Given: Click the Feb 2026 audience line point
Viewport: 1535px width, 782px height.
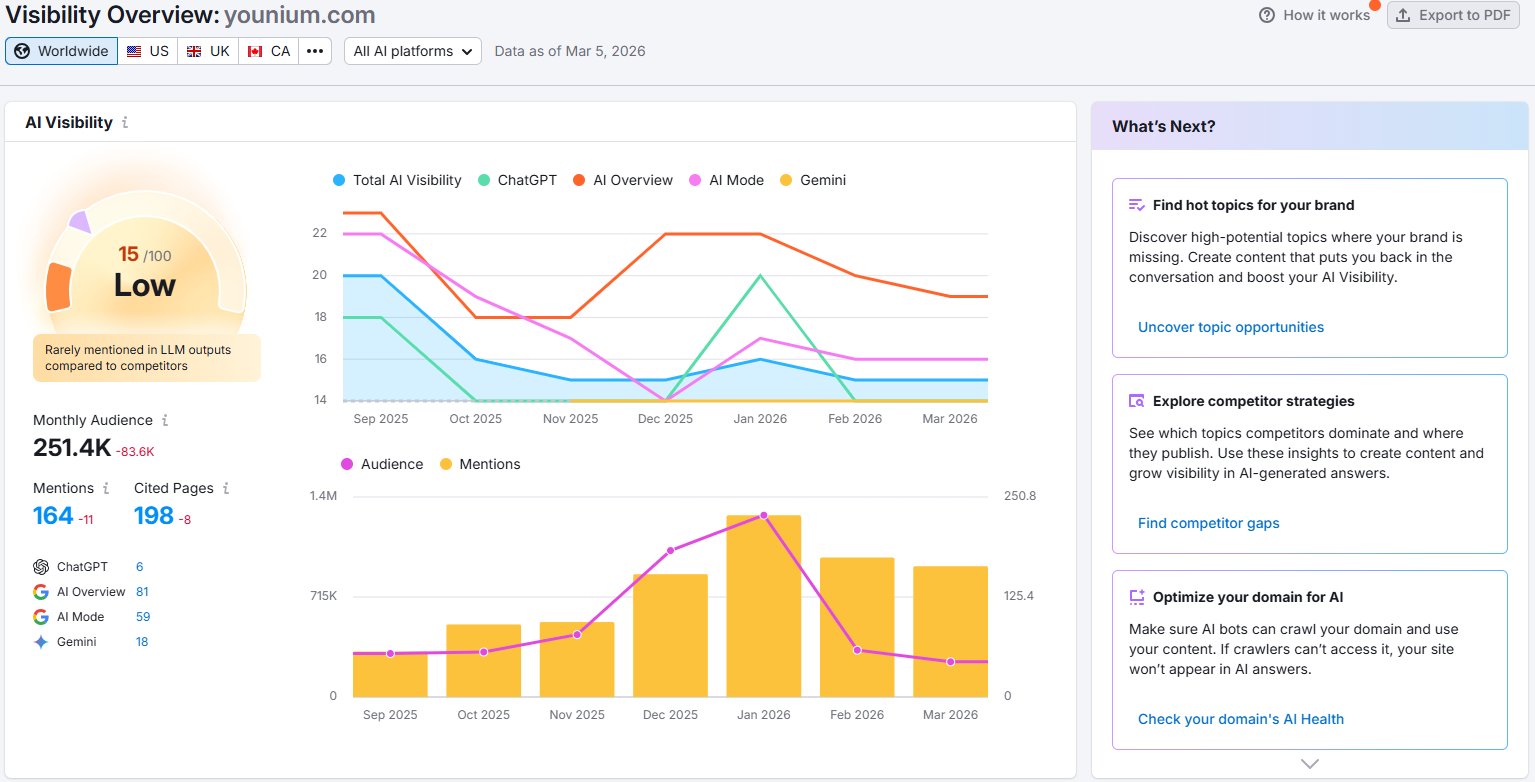Looking at the screenshot, I should coord(857,651).
